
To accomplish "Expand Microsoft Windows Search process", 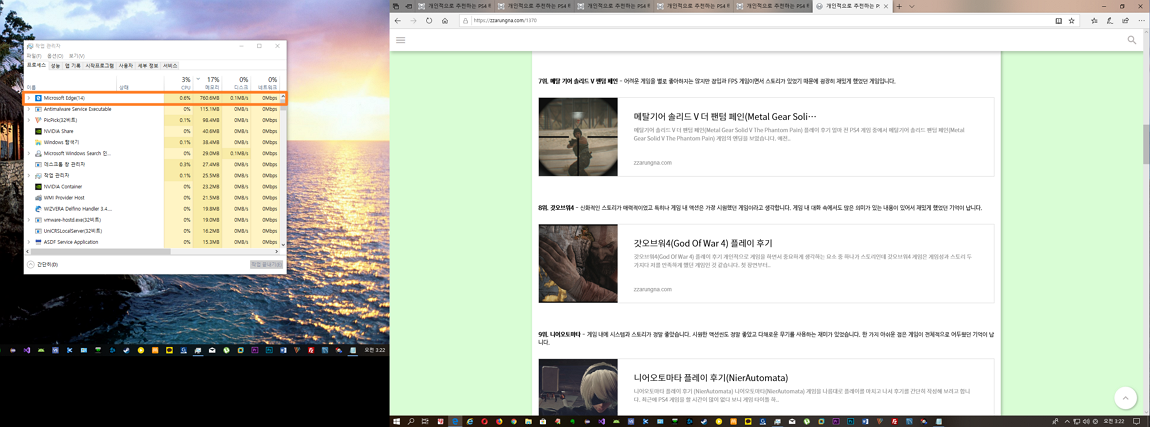I will pyautogui.click(x=29, y=153).
